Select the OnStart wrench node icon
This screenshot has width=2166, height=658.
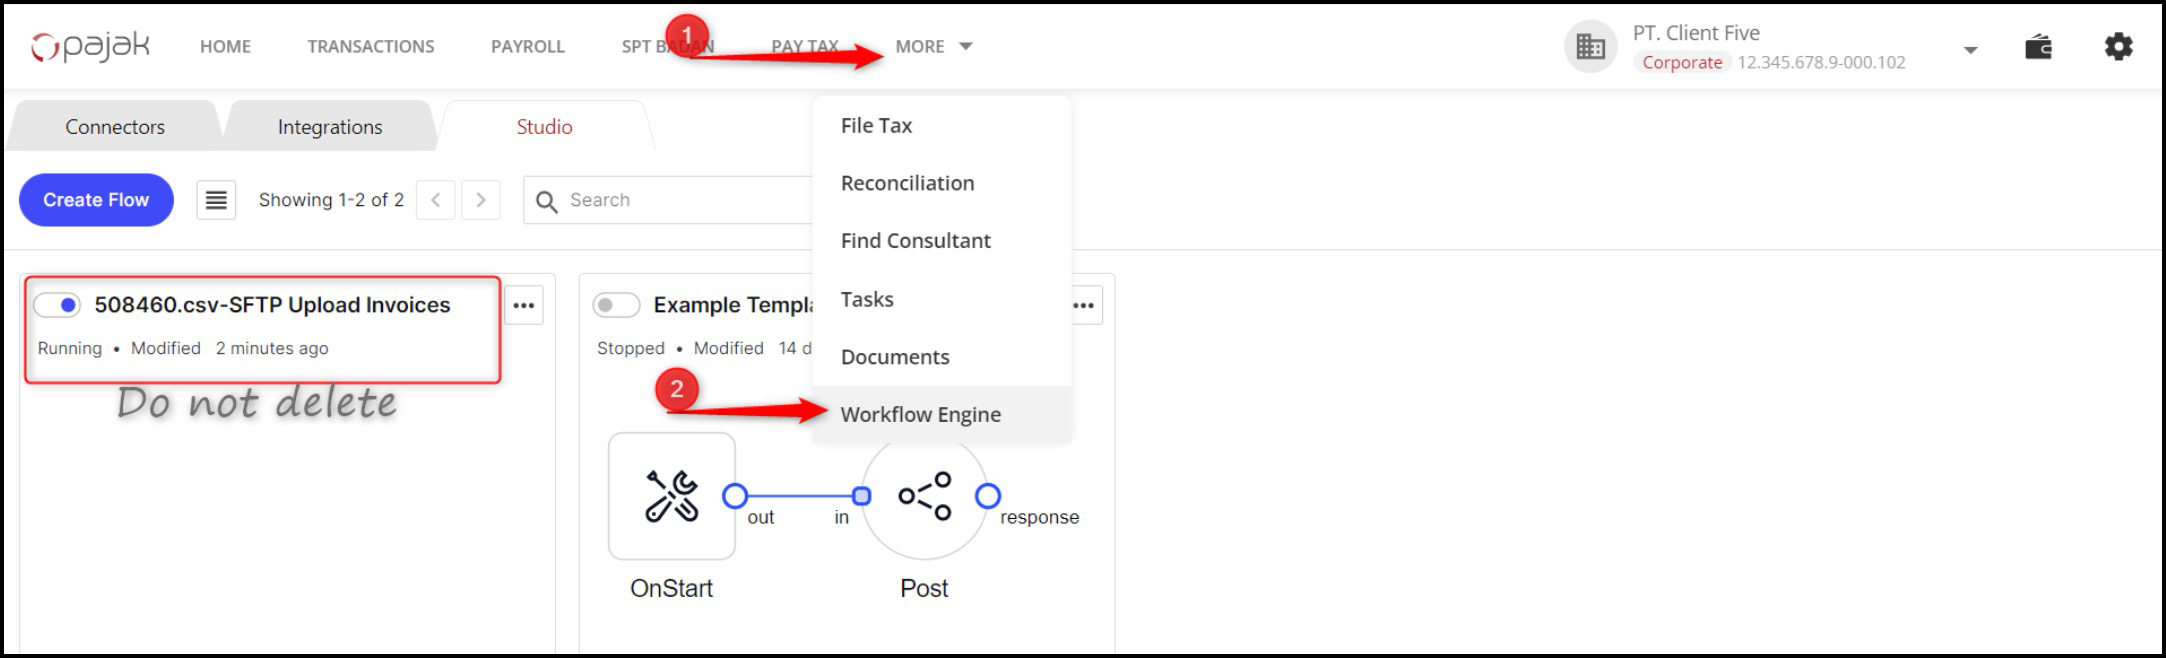[x=671, y=496]
